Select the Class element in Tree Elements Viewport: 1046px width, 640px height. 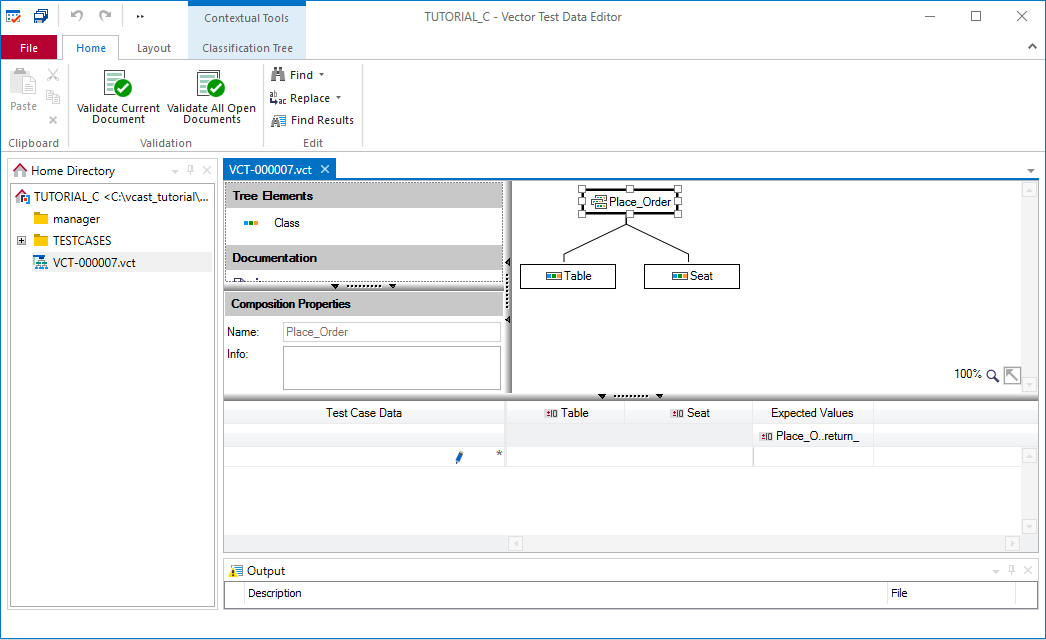click(289, 223)
